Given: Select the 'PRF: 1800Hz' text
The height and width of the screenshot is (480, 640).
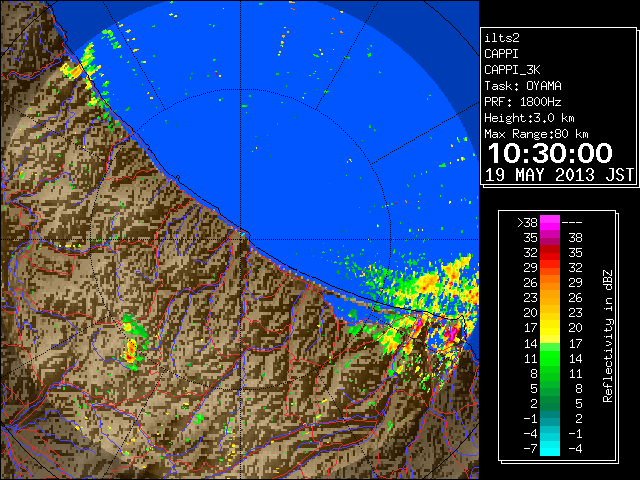Looking at the screenshot, I should point(522,102).
